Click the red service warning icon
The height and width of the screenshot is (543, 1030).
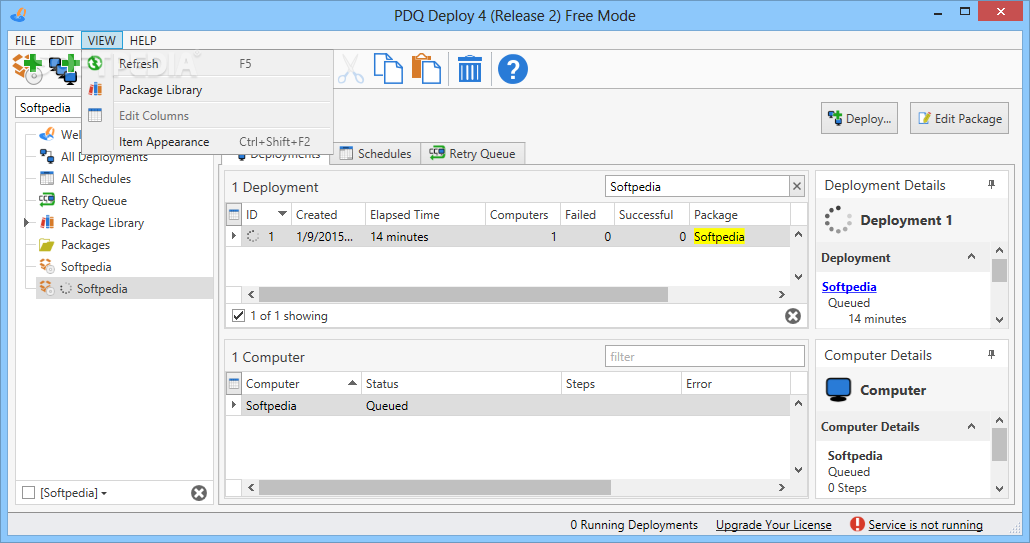pyautogui.click(x=857, y=524)
